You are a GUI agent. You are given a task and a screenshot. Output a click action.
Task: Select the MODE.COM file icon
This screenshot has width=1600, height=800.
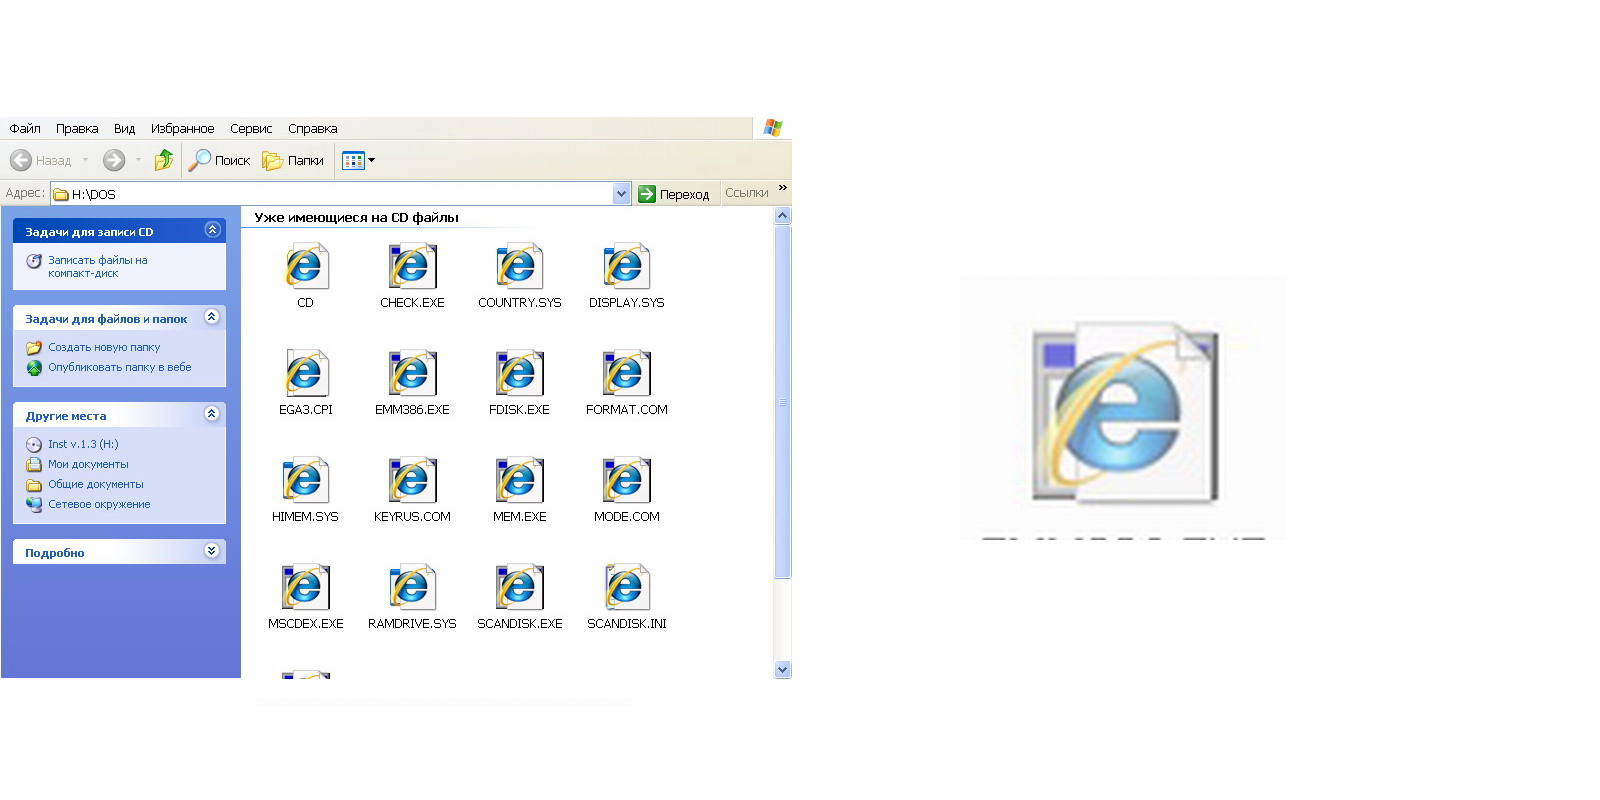tap(627, 480)
